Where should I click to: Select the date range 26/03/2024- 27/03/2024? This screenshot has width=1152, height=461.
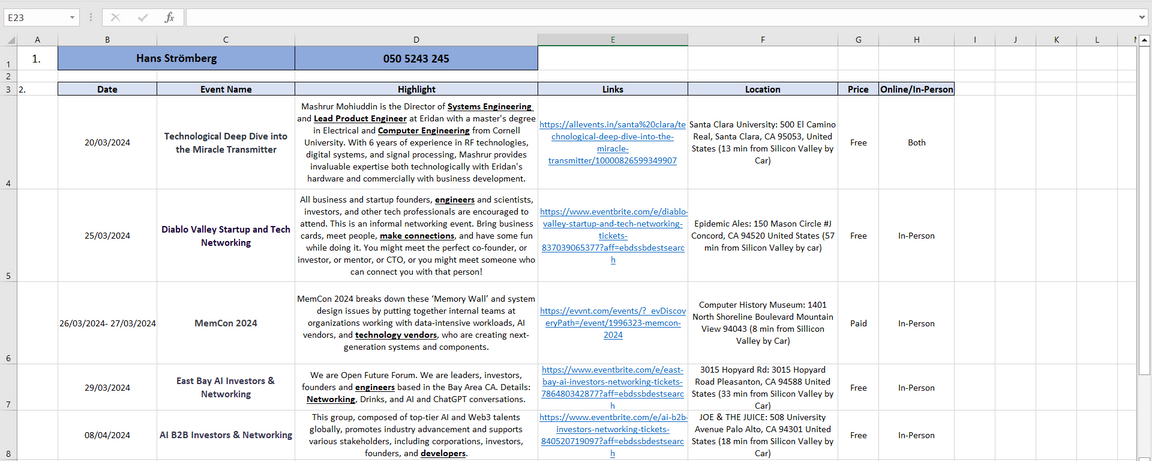(x=107, y=323)
